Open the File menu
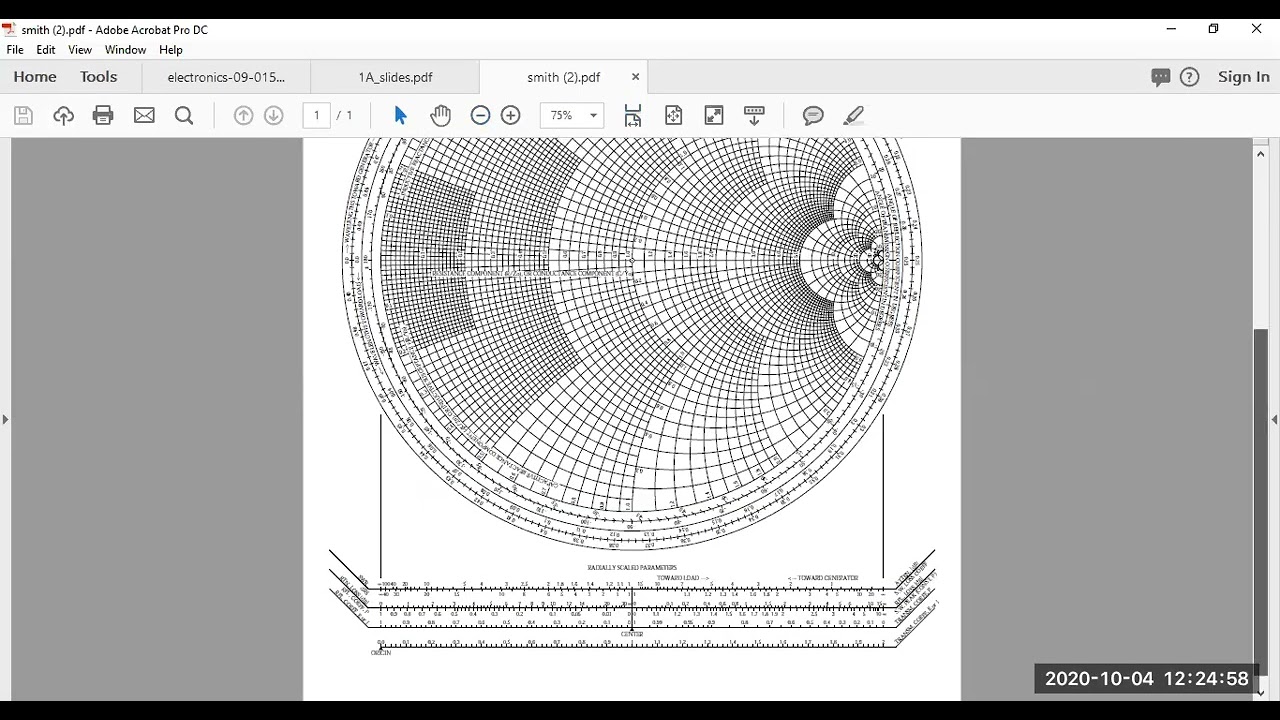 pos(15,50)
